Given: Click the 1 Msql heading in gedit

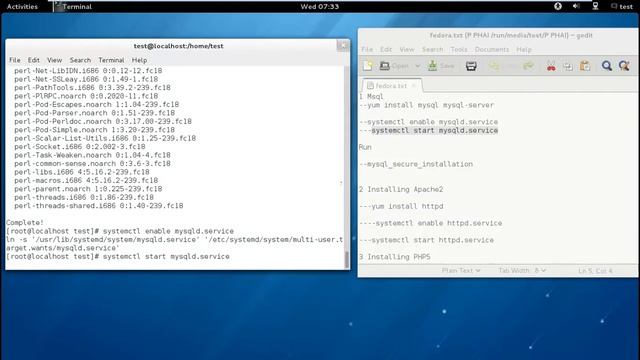Looking at the screenshot, I should (x=371, y=97).
